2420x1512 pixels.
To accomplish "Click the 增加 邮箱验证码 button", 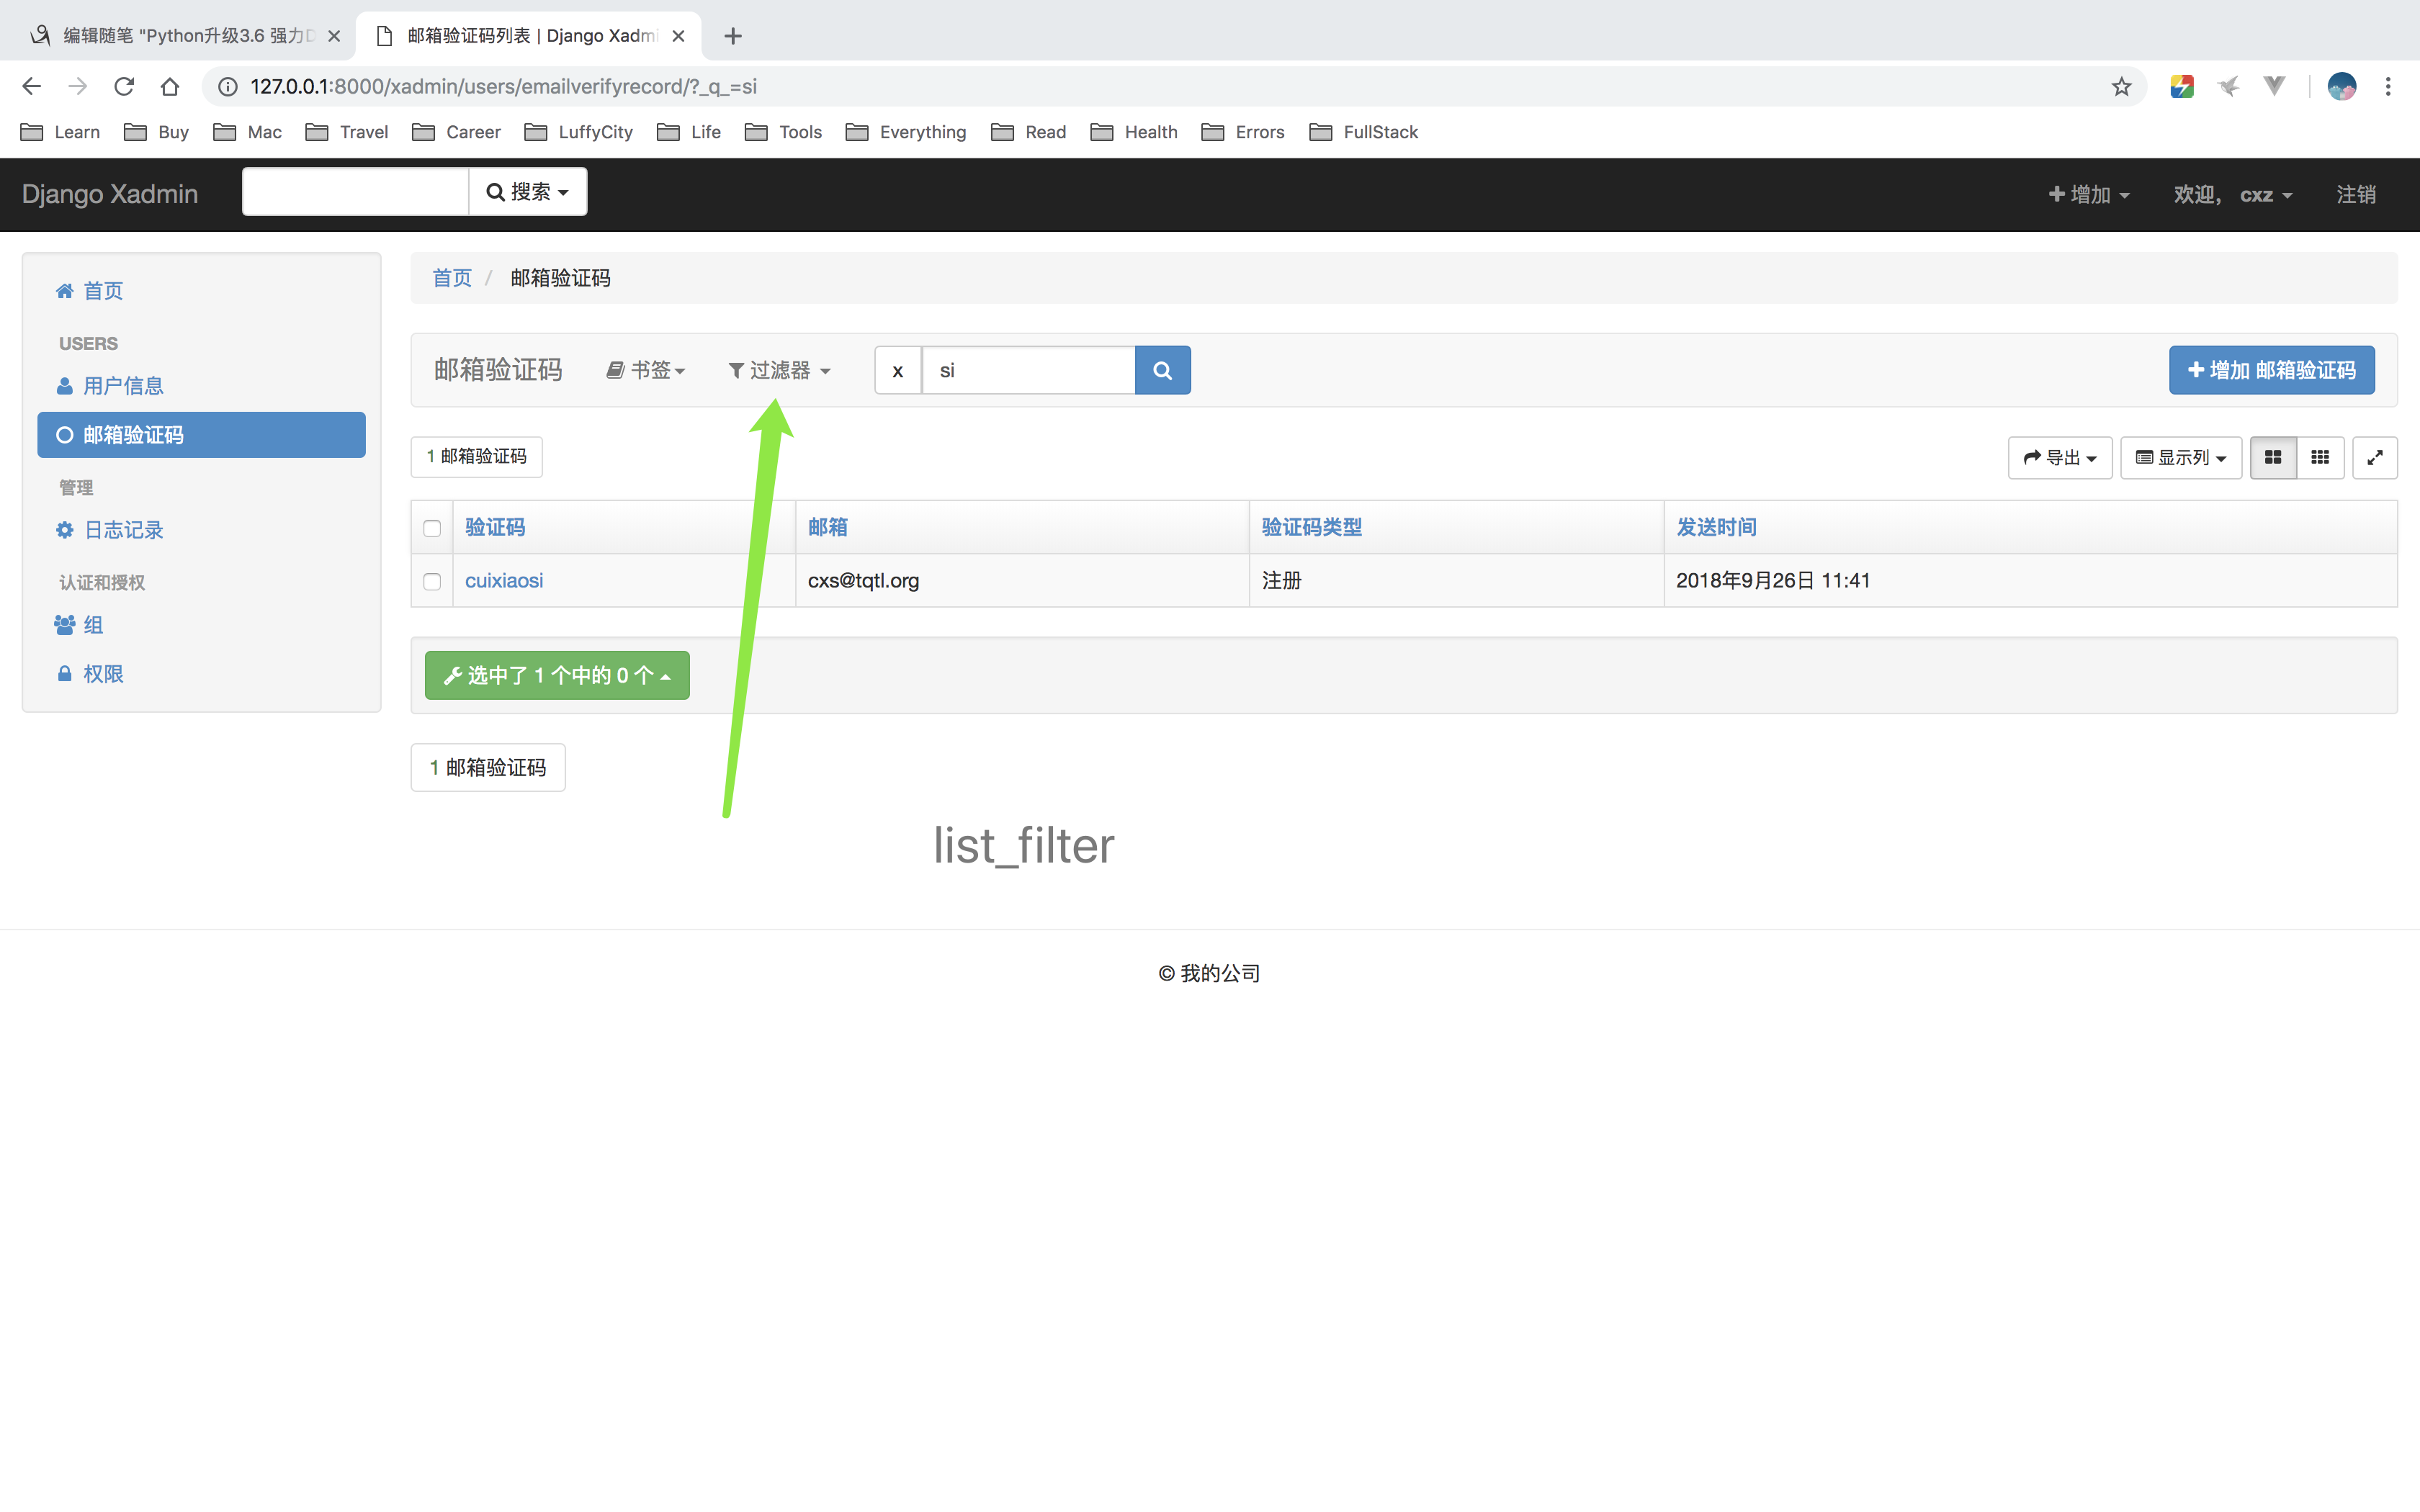I will pyautogui.click(x=2271, y=370).
